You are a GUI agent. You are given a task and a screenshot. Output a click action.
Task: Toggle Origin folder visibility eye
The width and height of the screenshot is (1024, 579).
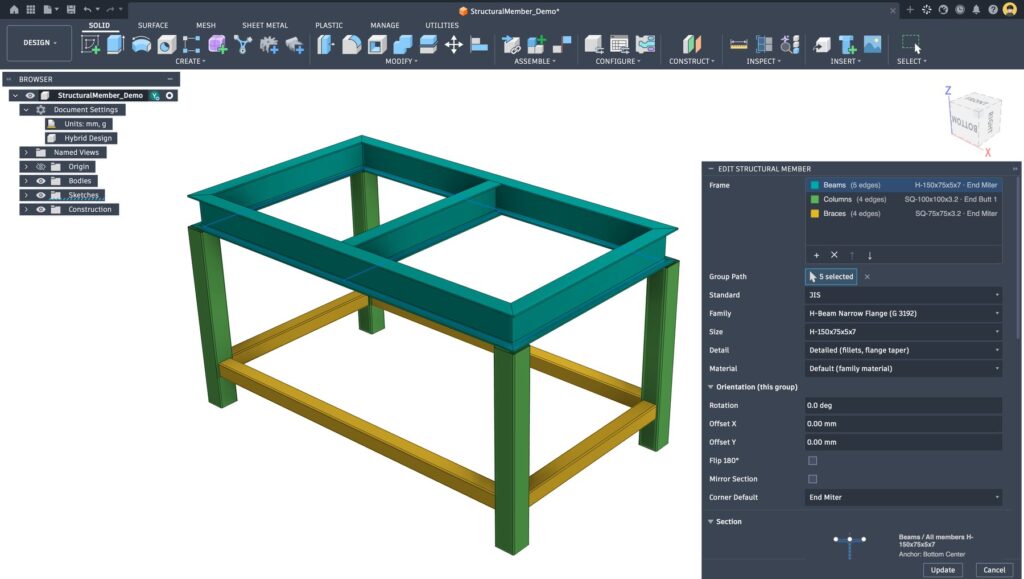(x=40, y=166)
